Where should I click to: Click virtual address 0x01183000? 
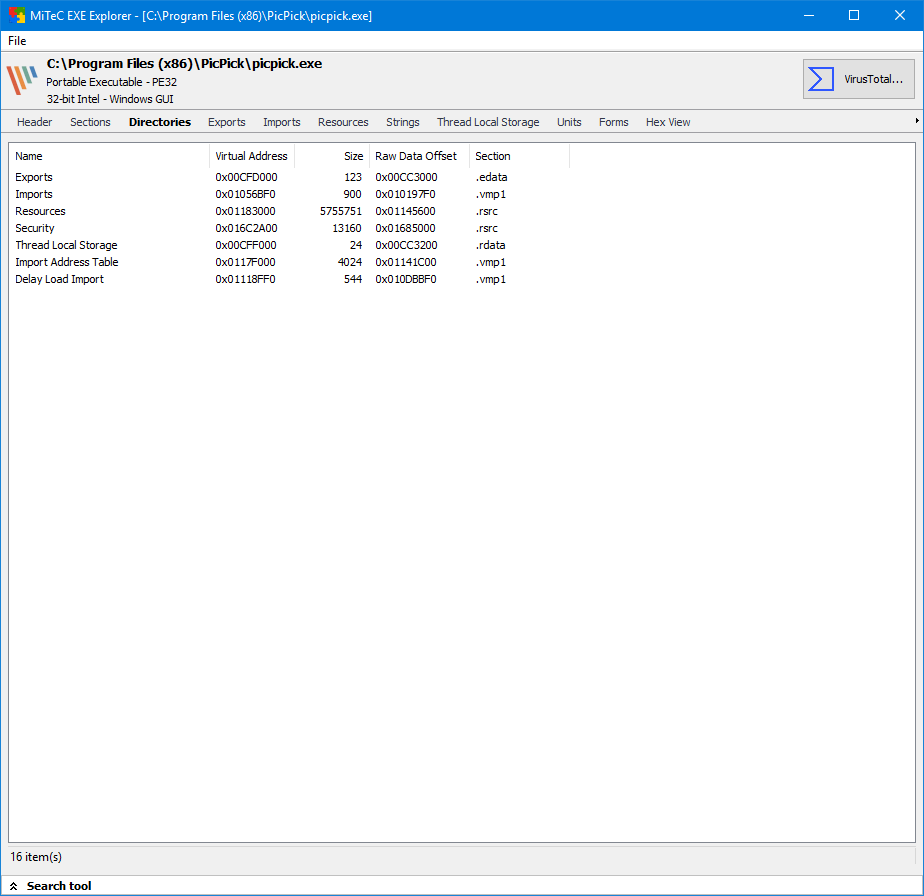click(x=245, y=211)
